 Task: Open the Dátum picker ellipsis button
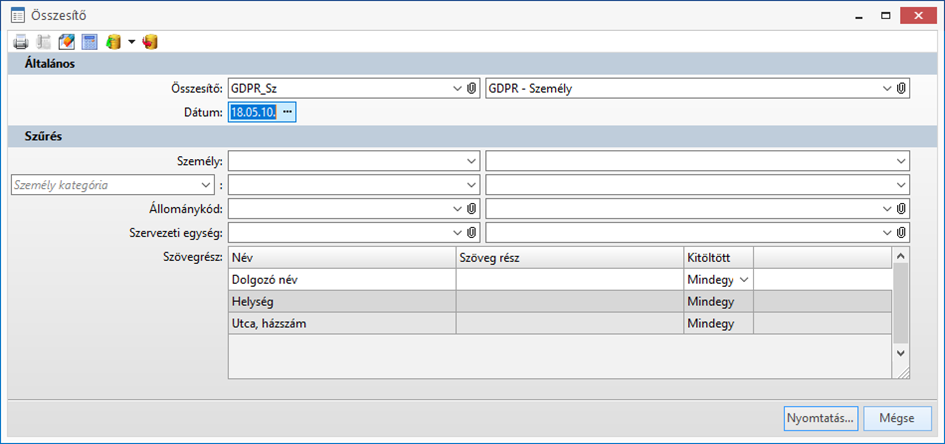click(x=287, y=112)
